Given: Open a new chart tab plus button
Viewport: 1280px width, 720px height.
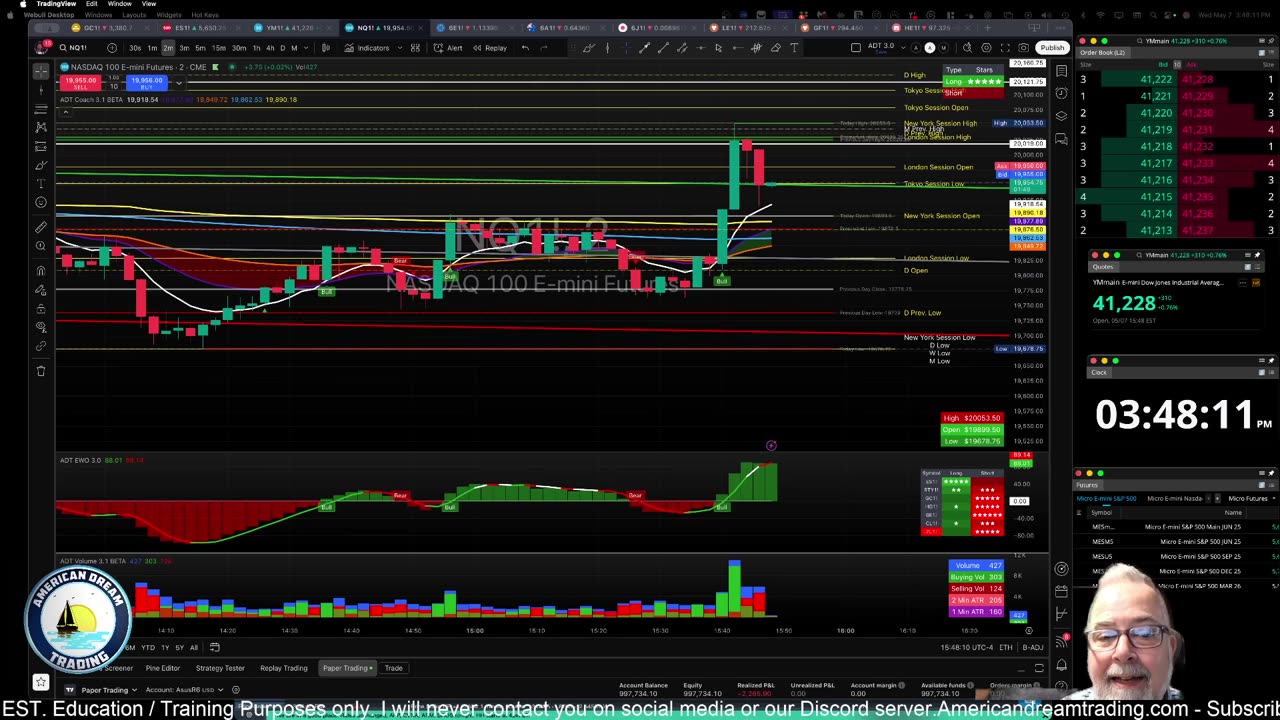Looking at the screenshot, I should [x=986, y=28].
